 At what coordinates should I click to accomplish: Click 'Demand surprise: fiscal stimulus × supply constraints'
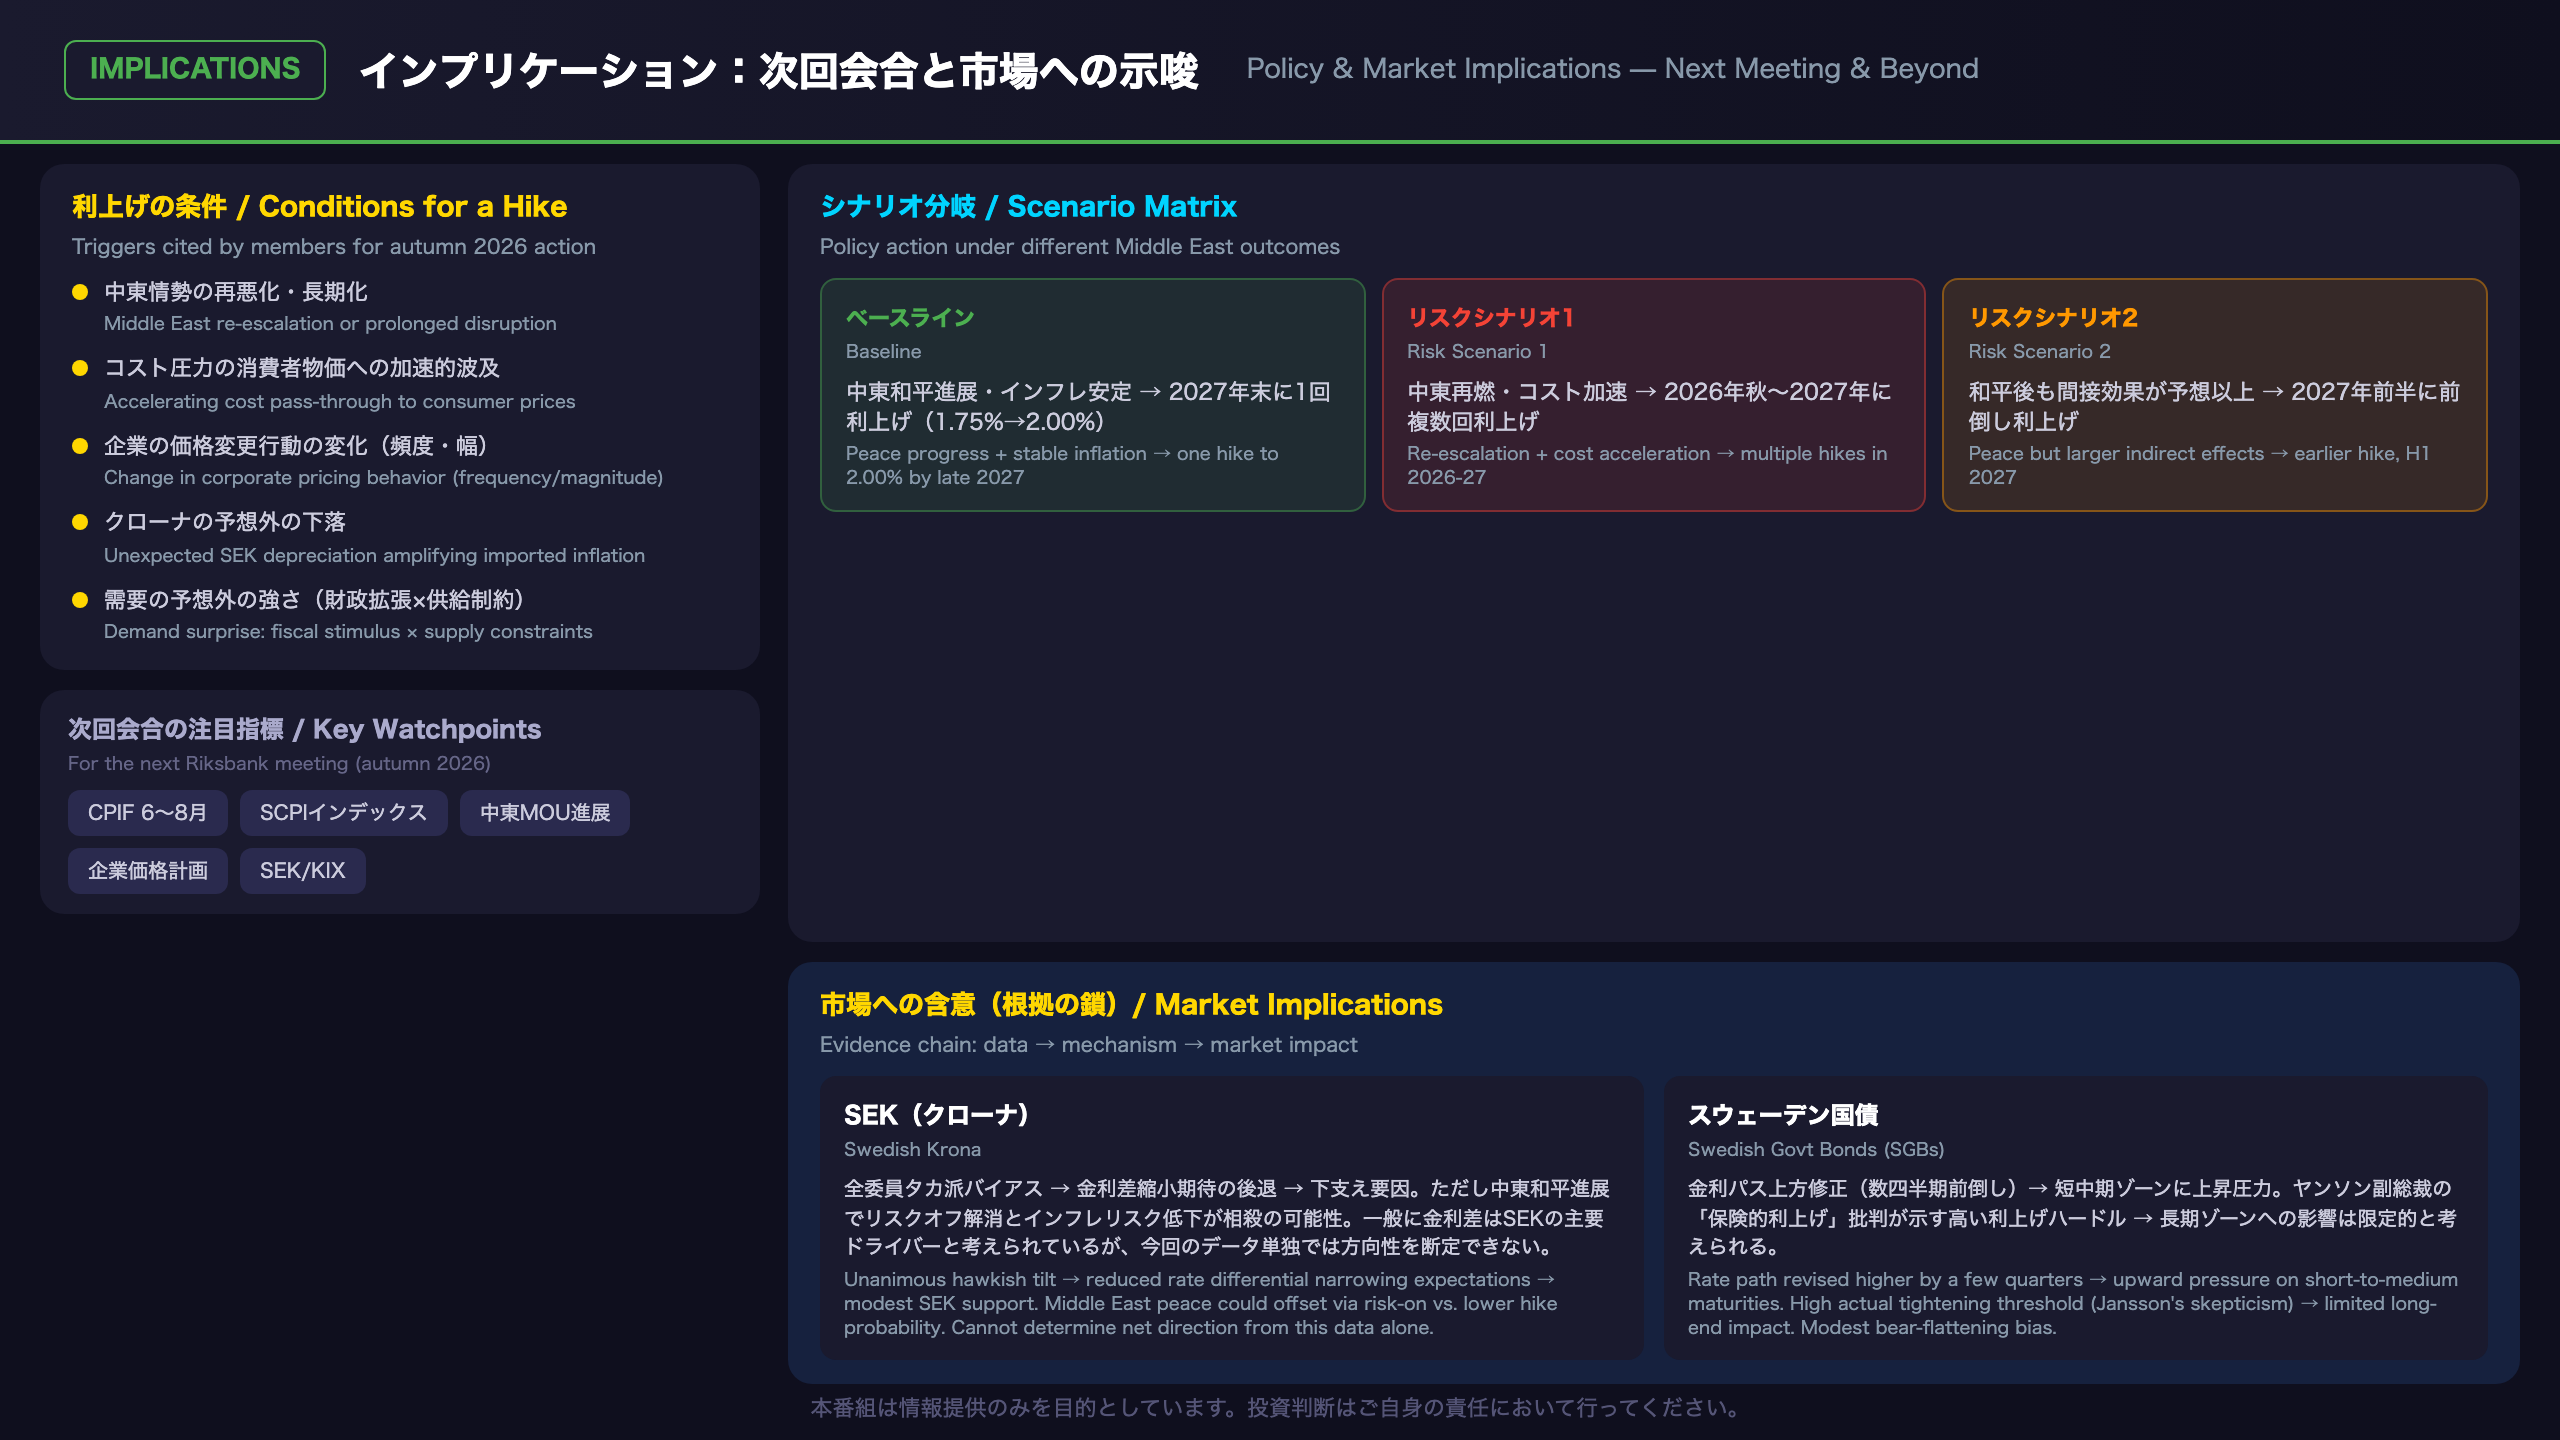[x=348, y=632]
